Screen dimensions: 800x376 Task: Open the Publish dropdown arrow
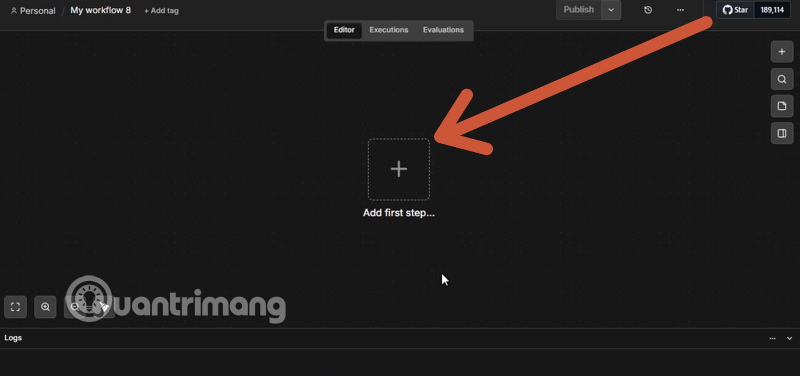click(x=611, y=10)
